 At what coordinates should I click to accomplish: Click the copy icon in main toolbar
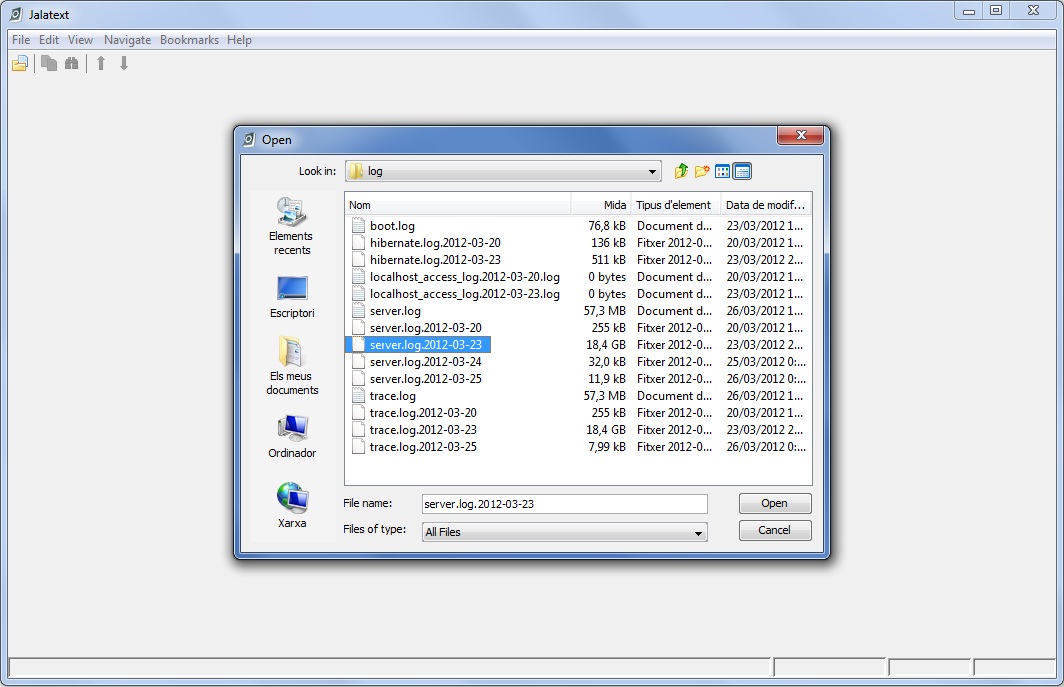[x=49, y=64]
